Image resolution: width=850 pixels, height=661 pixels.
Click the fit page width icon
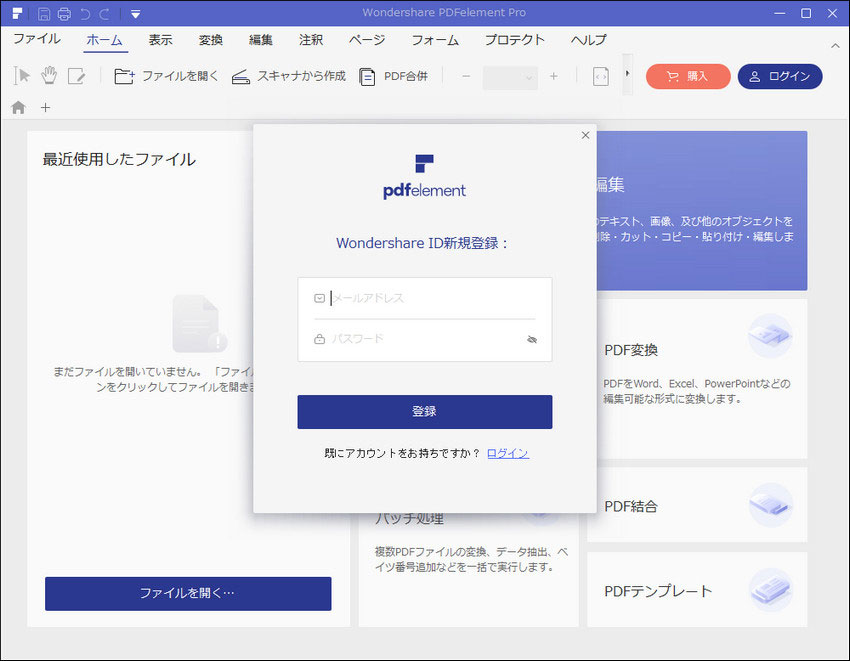click(x=601, y=76)
